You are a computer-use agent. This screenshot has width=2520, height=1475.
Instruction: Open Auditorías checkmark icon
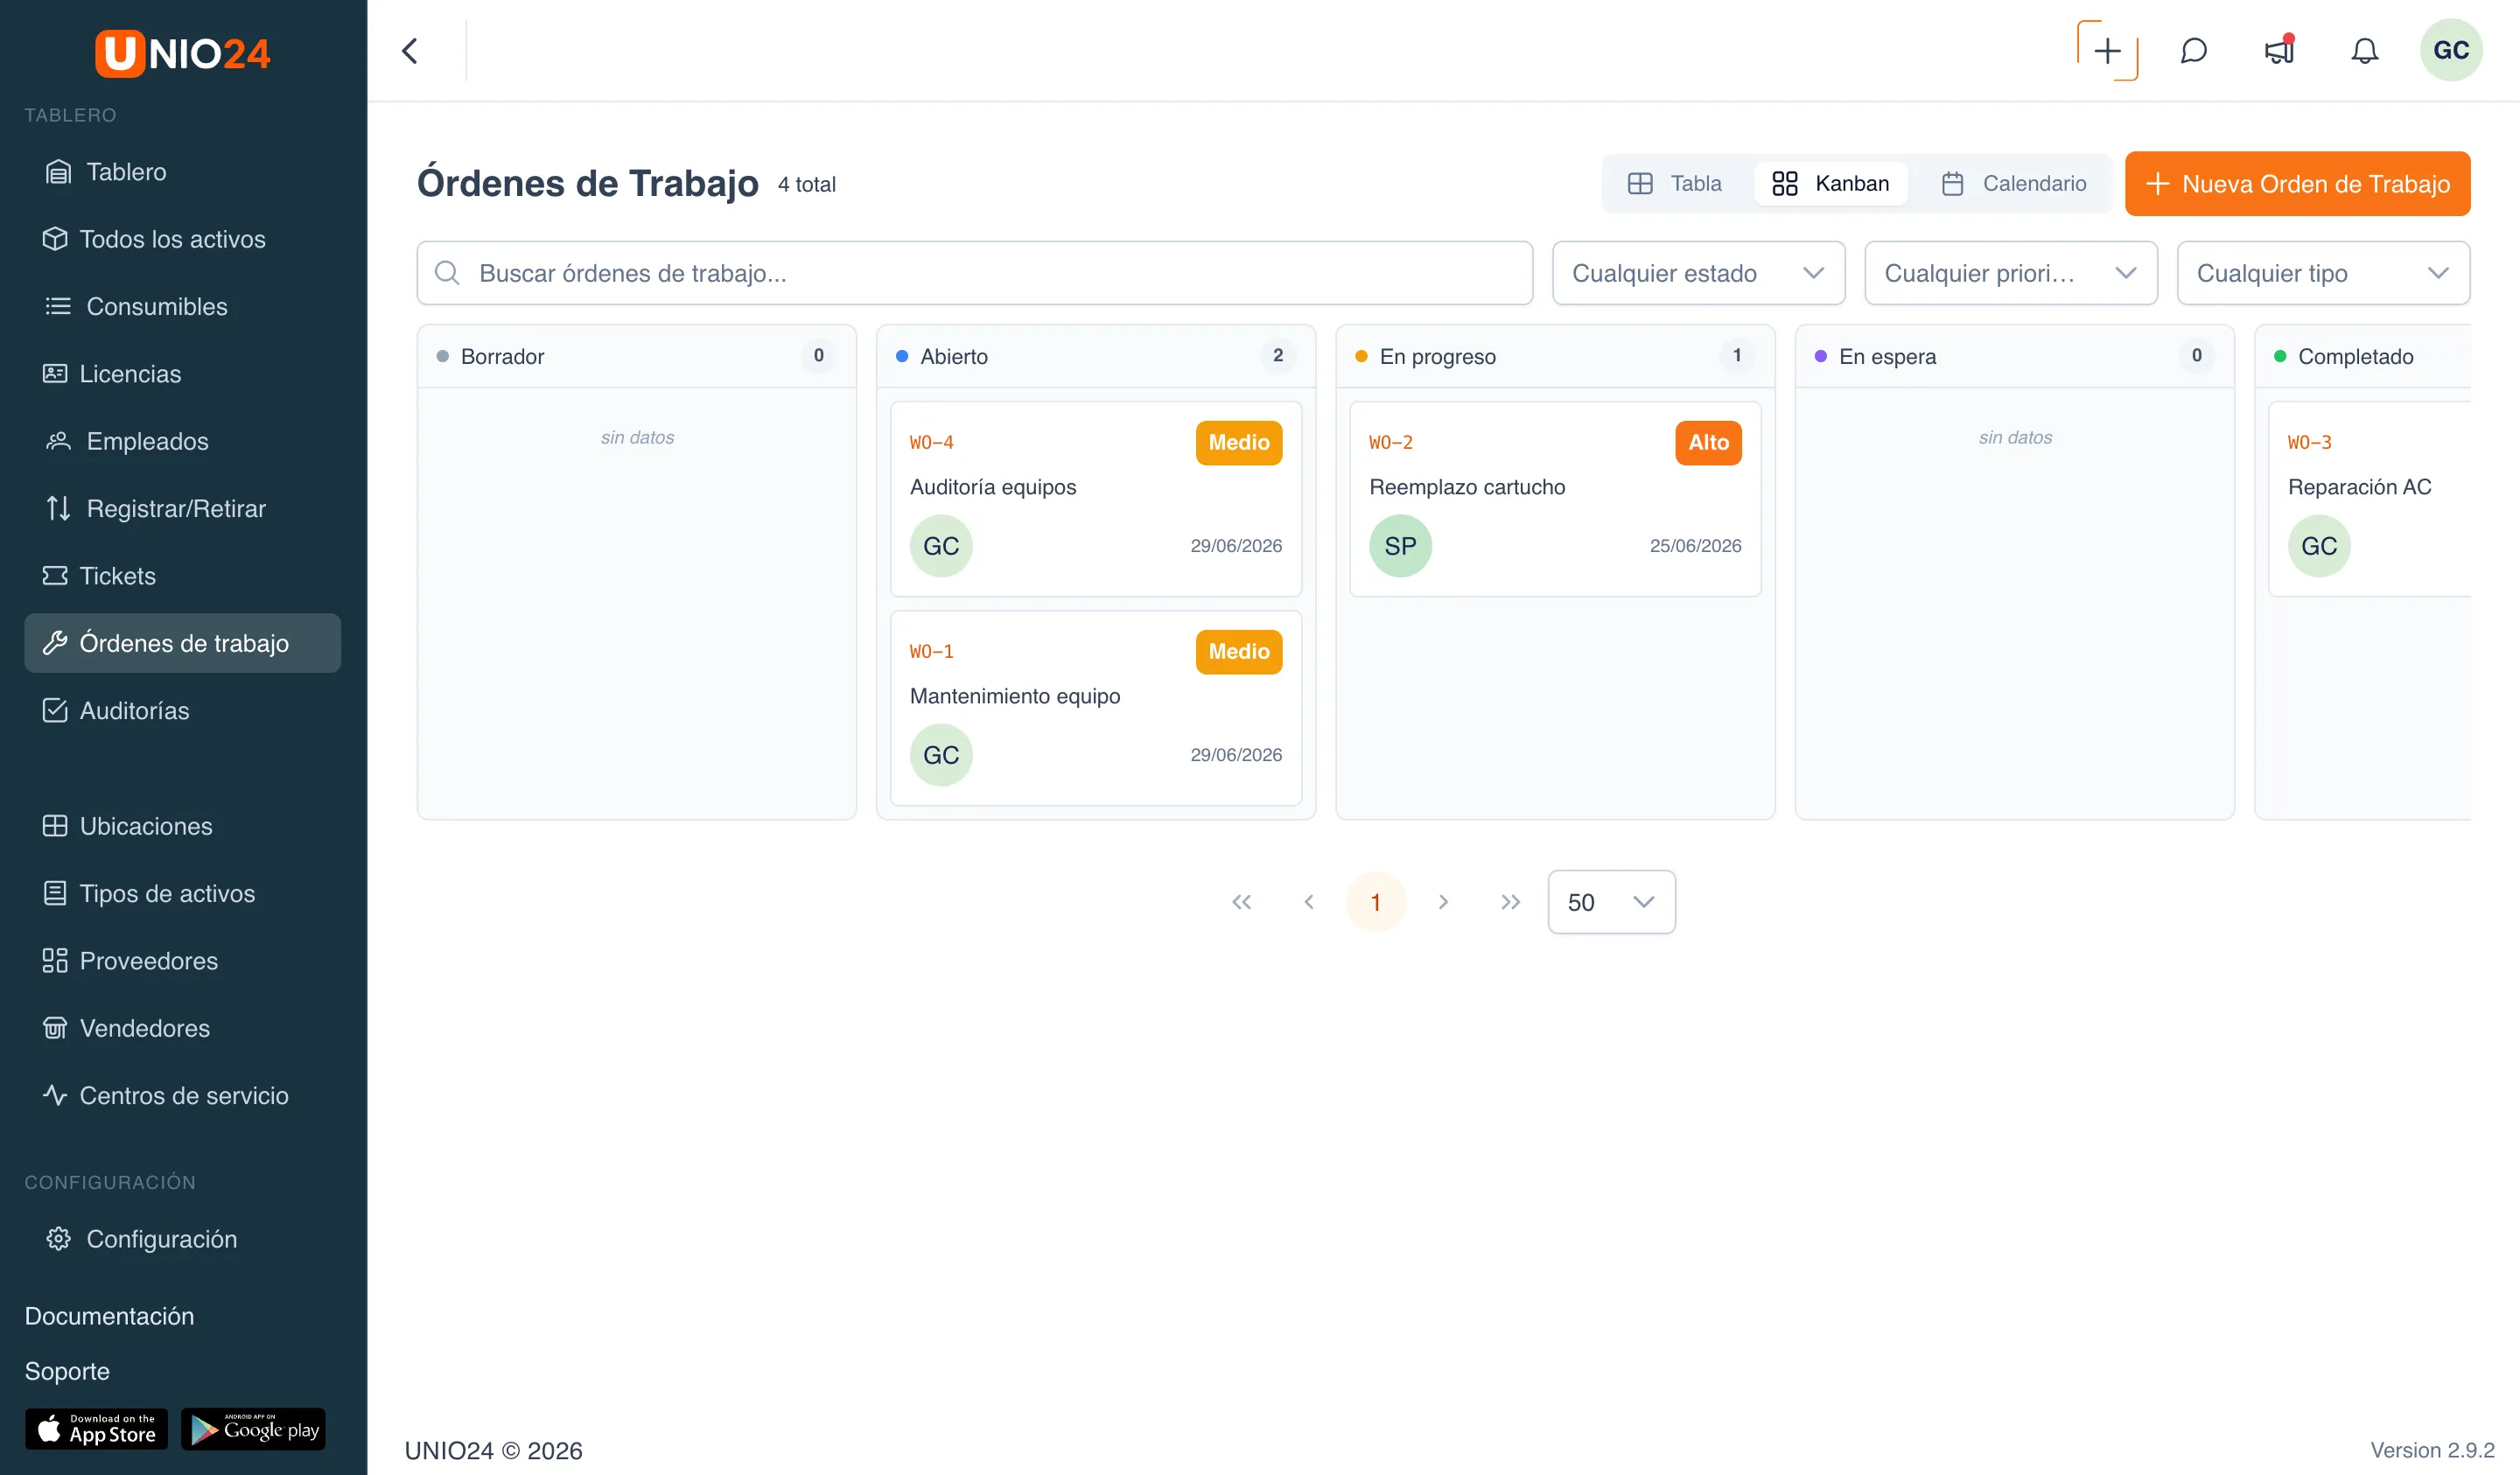coord(55,710)
